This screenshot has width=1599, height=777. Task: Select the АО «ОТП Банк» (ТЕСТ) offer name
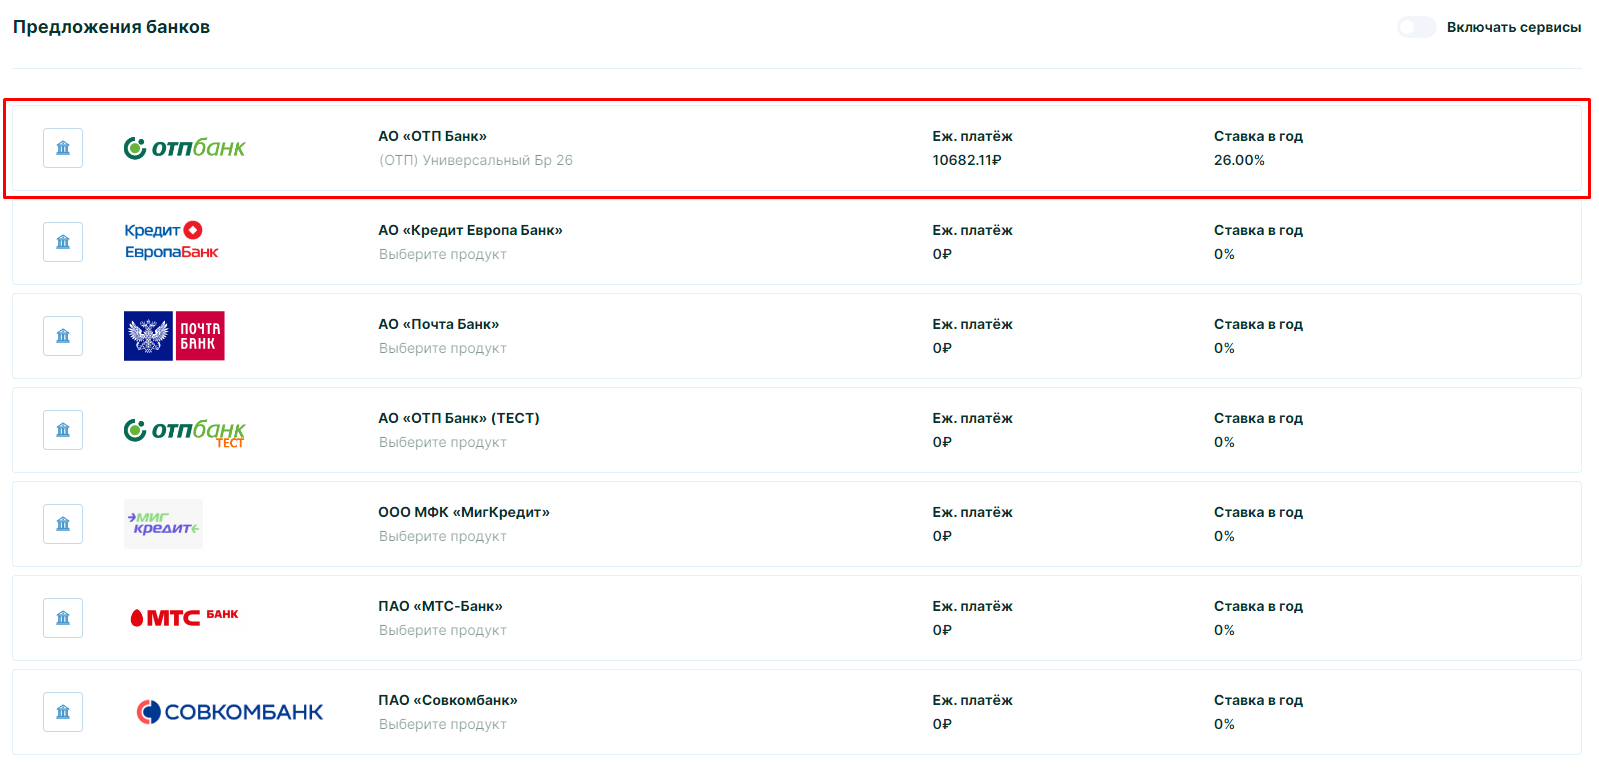pyautogui.click(x=458, y=418)
